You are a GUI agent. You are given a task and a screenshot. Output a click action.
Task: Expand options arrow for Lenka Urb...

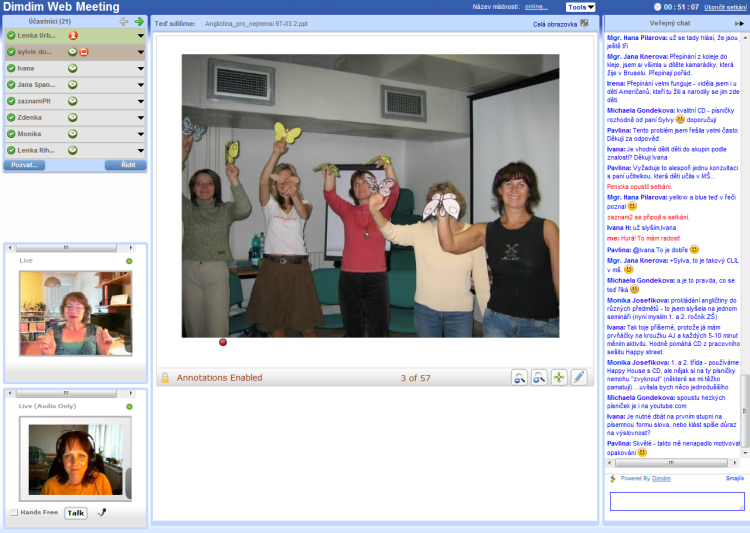click(141, 36)
